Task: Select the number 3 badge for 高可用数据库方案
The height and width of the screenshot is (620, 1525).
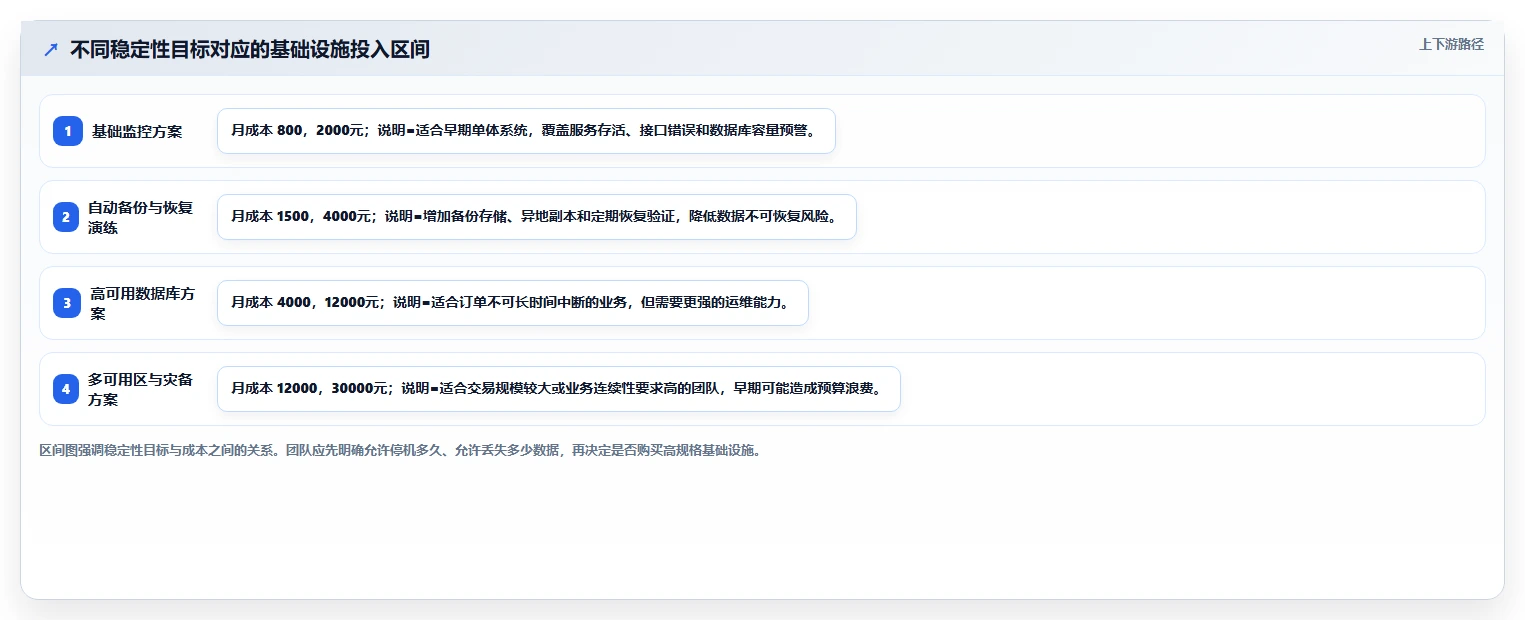Action: click(x=67, y=303)
